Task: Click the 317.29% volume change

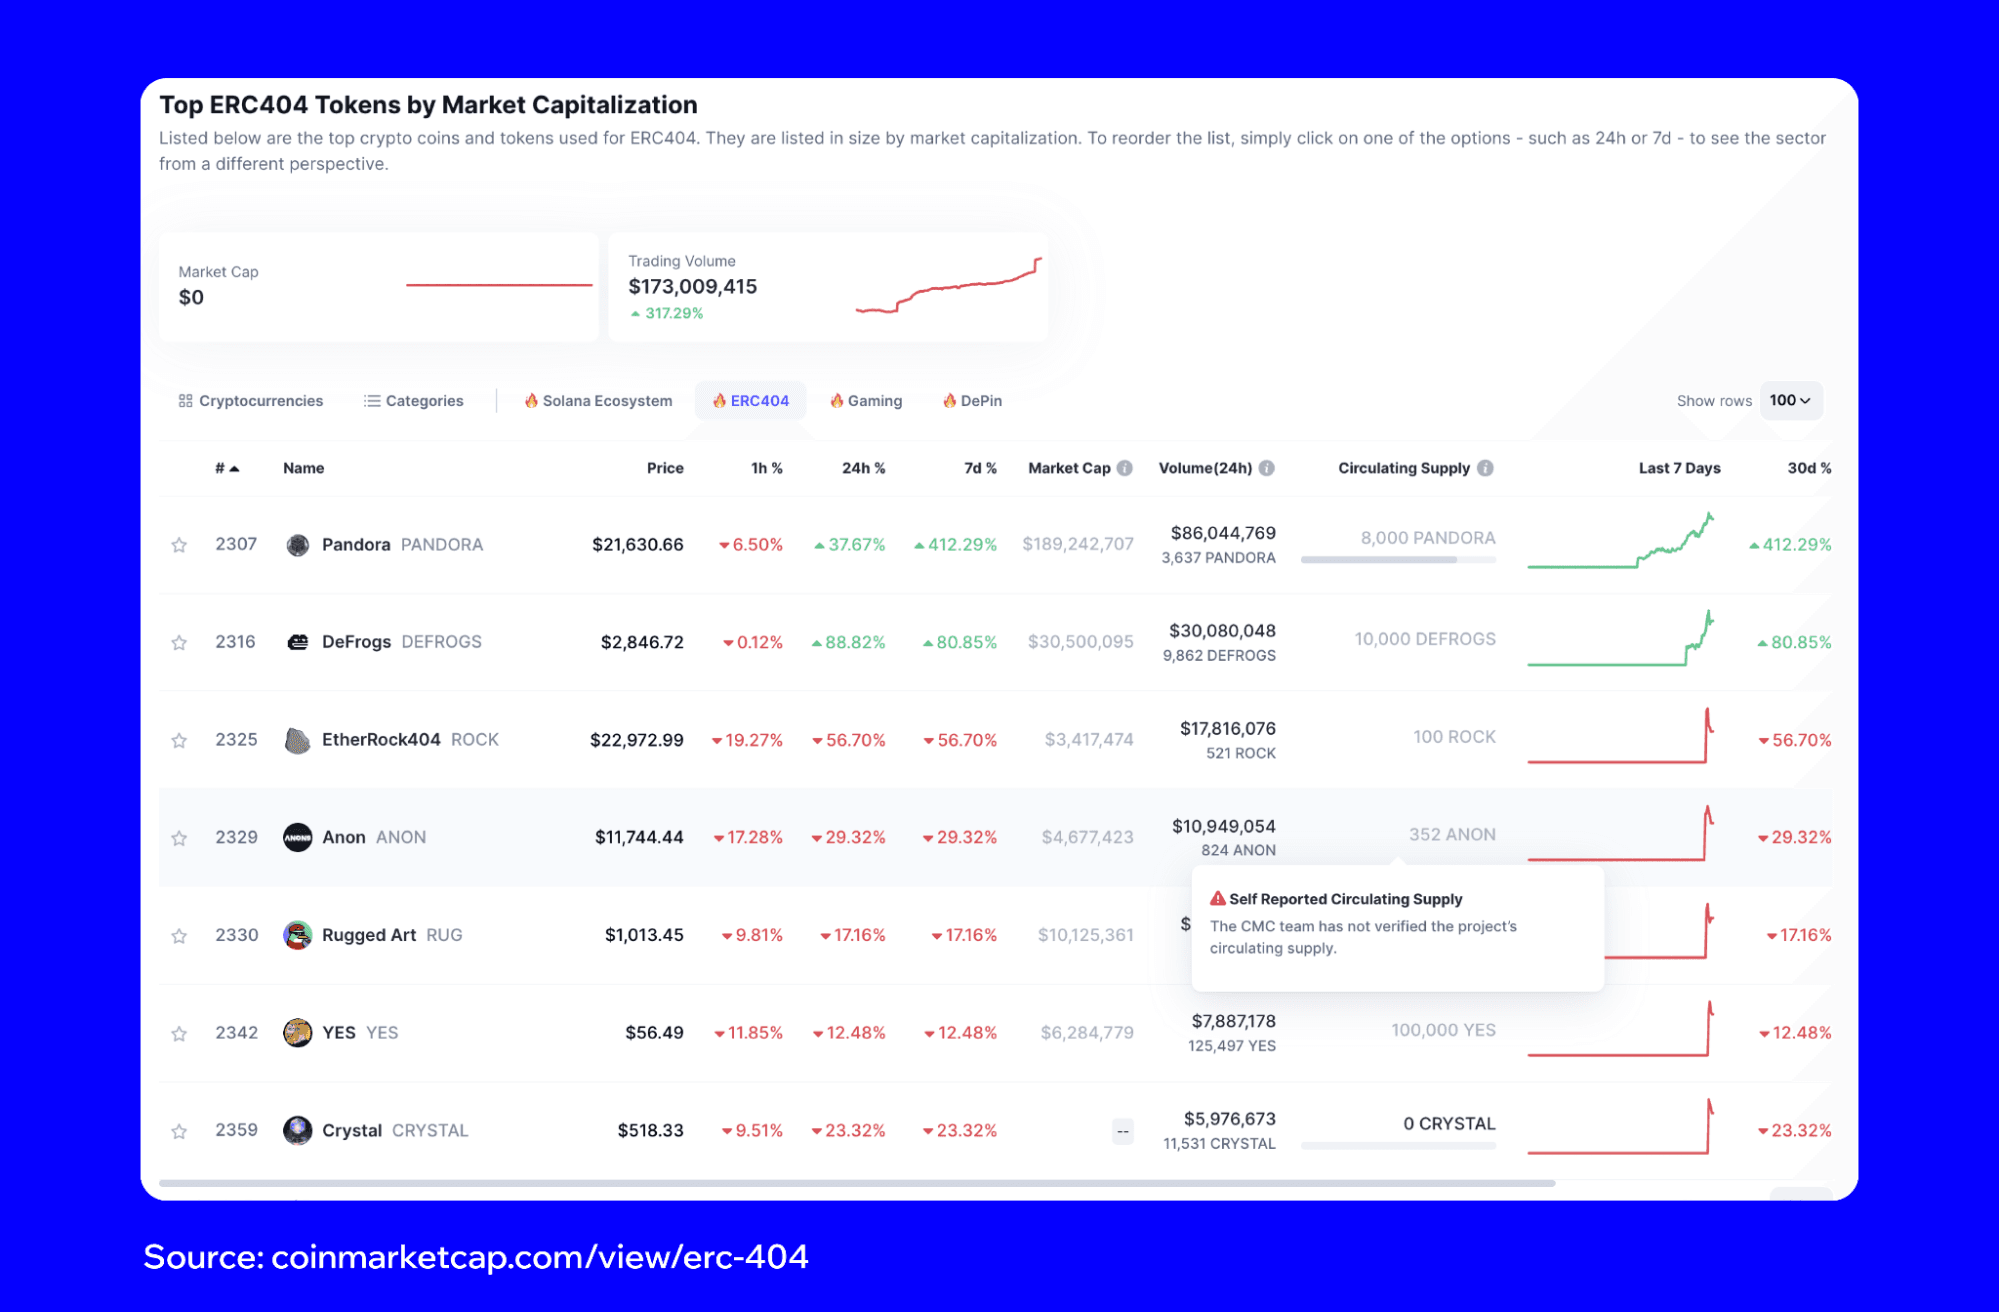Action: [x=667, y=314]
